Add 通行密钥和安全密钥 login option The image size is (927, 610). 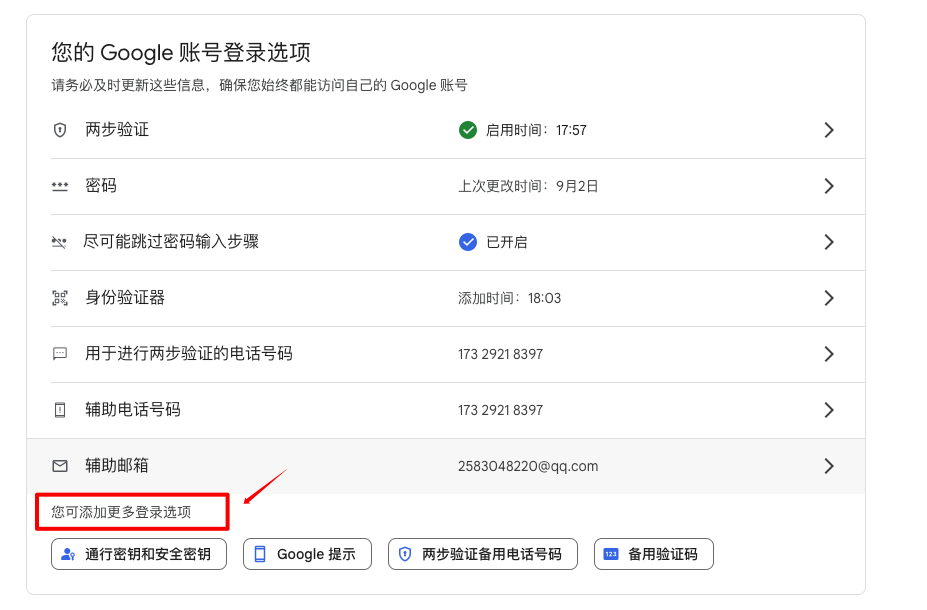(x=139, y=554)
